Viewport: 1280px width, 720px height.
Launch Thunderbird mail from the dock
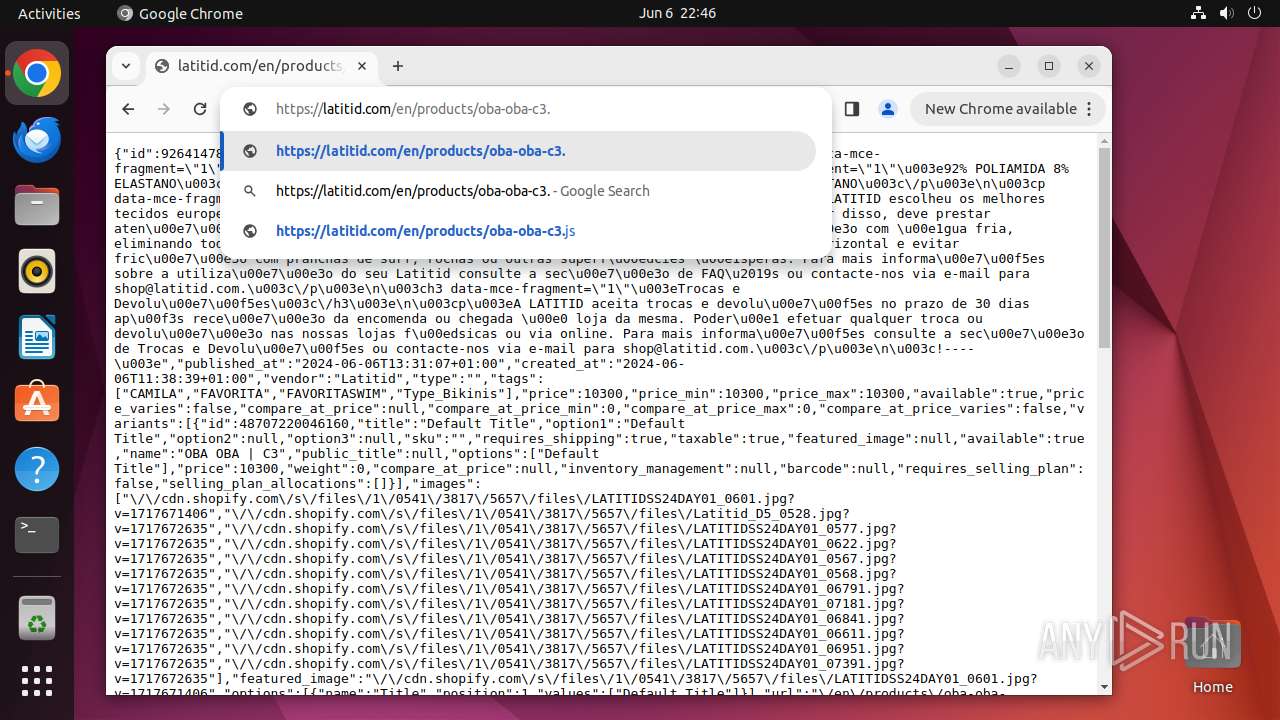point(37,139)
